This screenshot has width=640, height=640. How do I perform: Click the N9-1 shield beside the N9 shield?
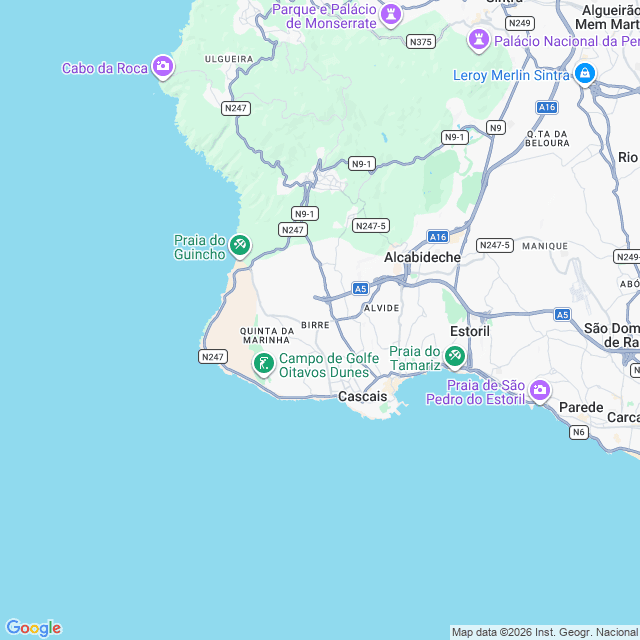pyautogui.click(x=455, y=137)
